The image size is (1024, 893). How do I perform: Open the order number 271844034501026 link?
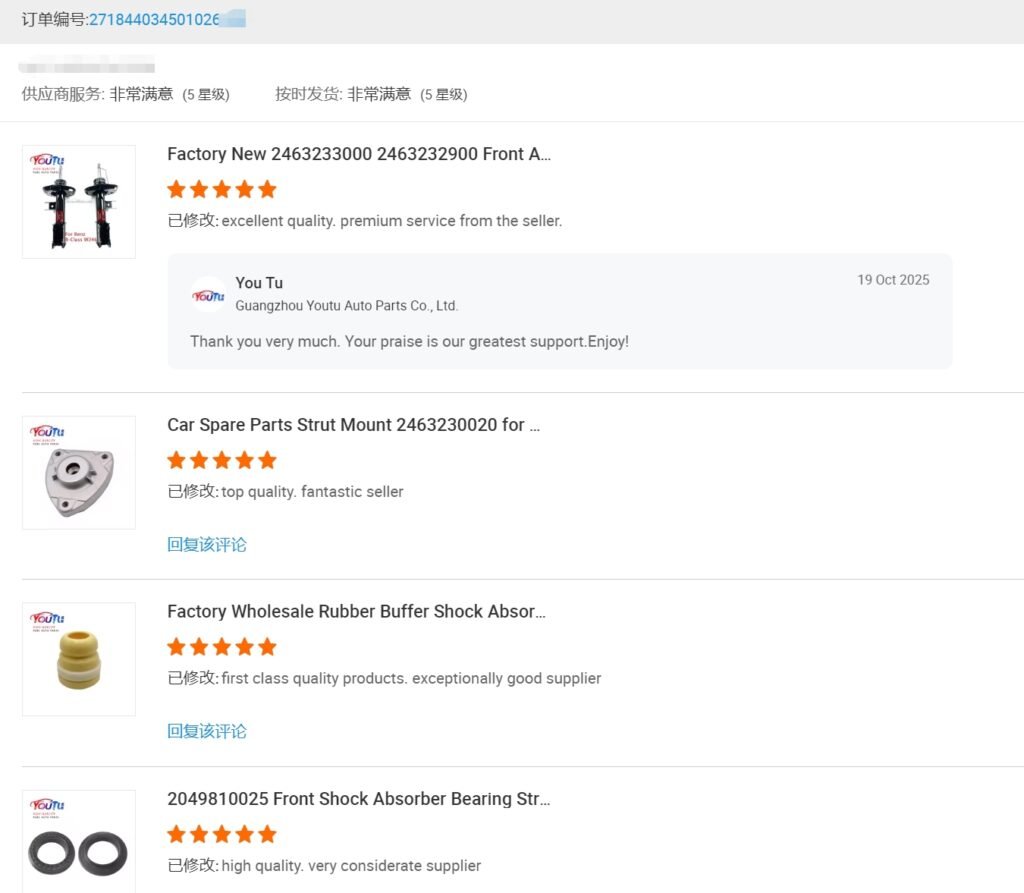(155, 19)
